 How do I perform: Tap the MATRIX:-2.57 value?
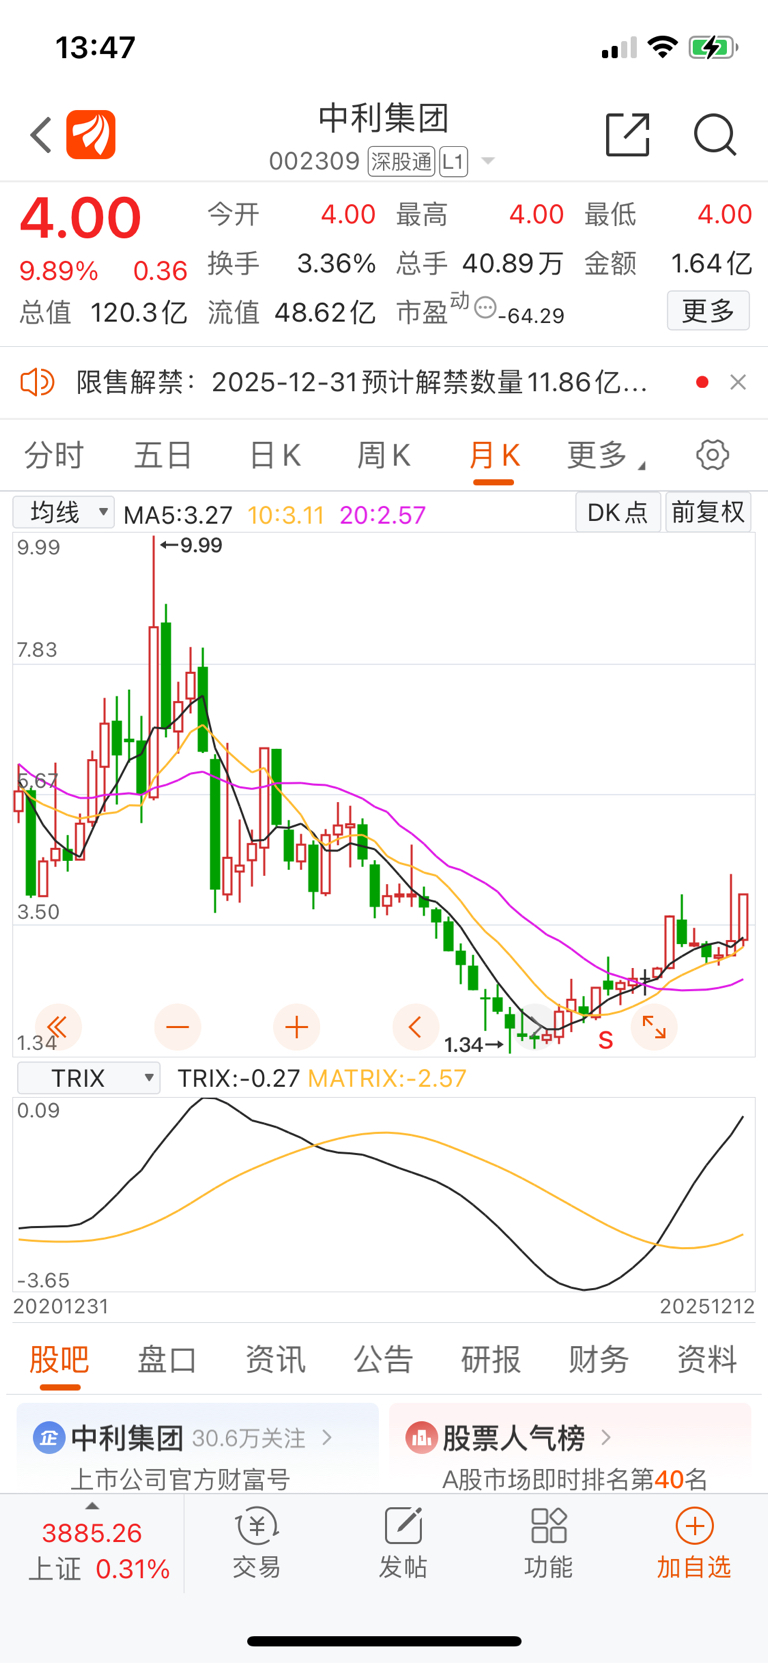point(387,1078)
